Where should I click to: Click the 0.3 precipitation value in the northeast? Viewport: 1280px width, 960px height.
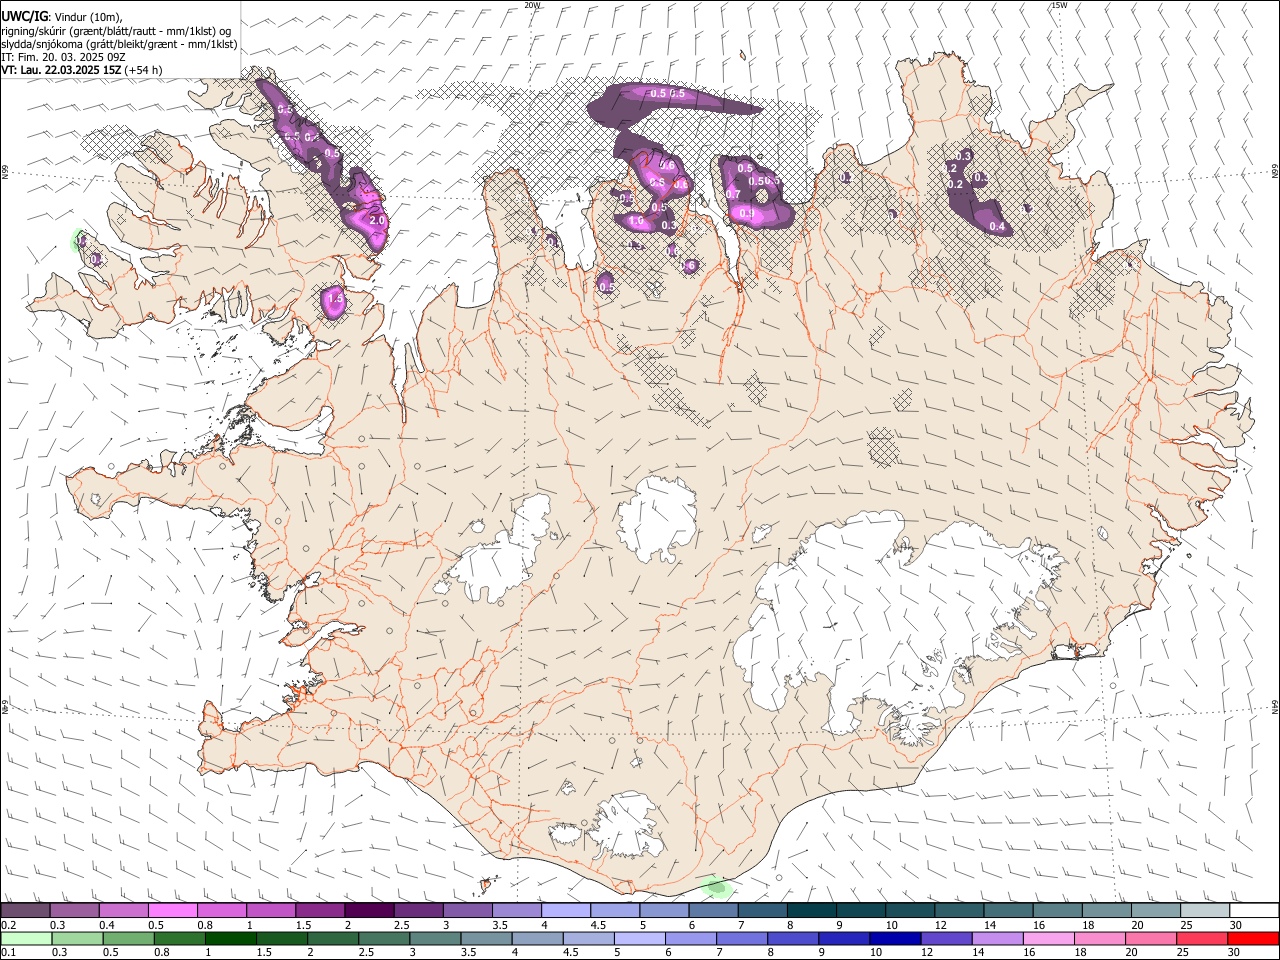964,156
